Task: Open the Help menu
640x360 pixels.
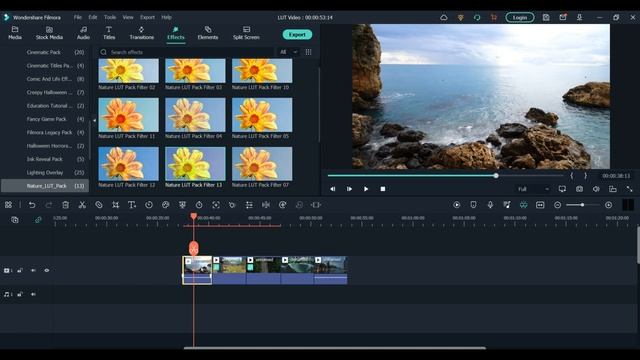Action: [x=166, y=17]
